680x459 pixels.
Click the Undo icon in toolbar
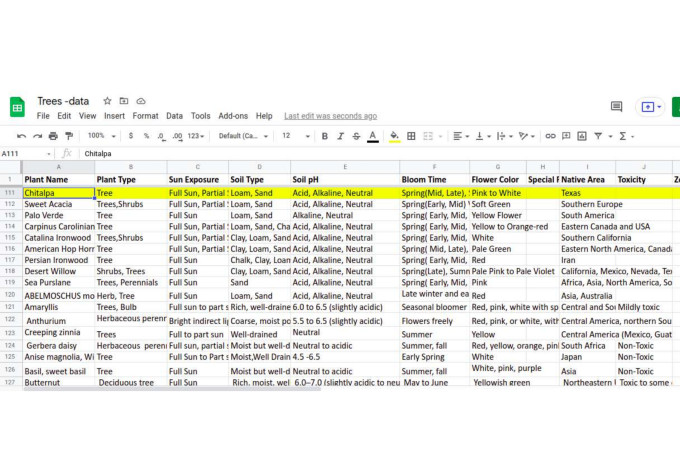click(x=22, y=136)
